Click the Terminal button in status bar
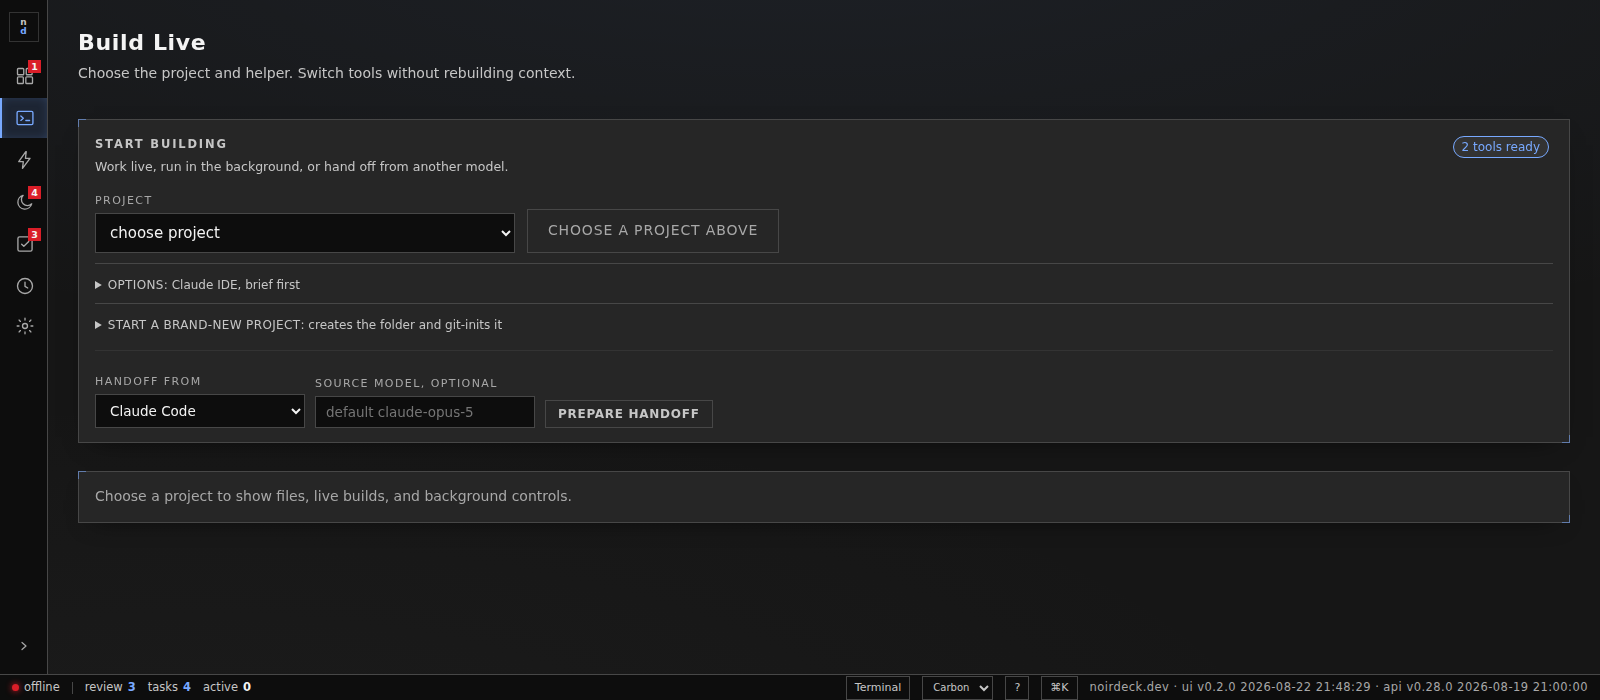Image resolution: width=1600 pixels, height=700 pixels. [x=878, y=688]
